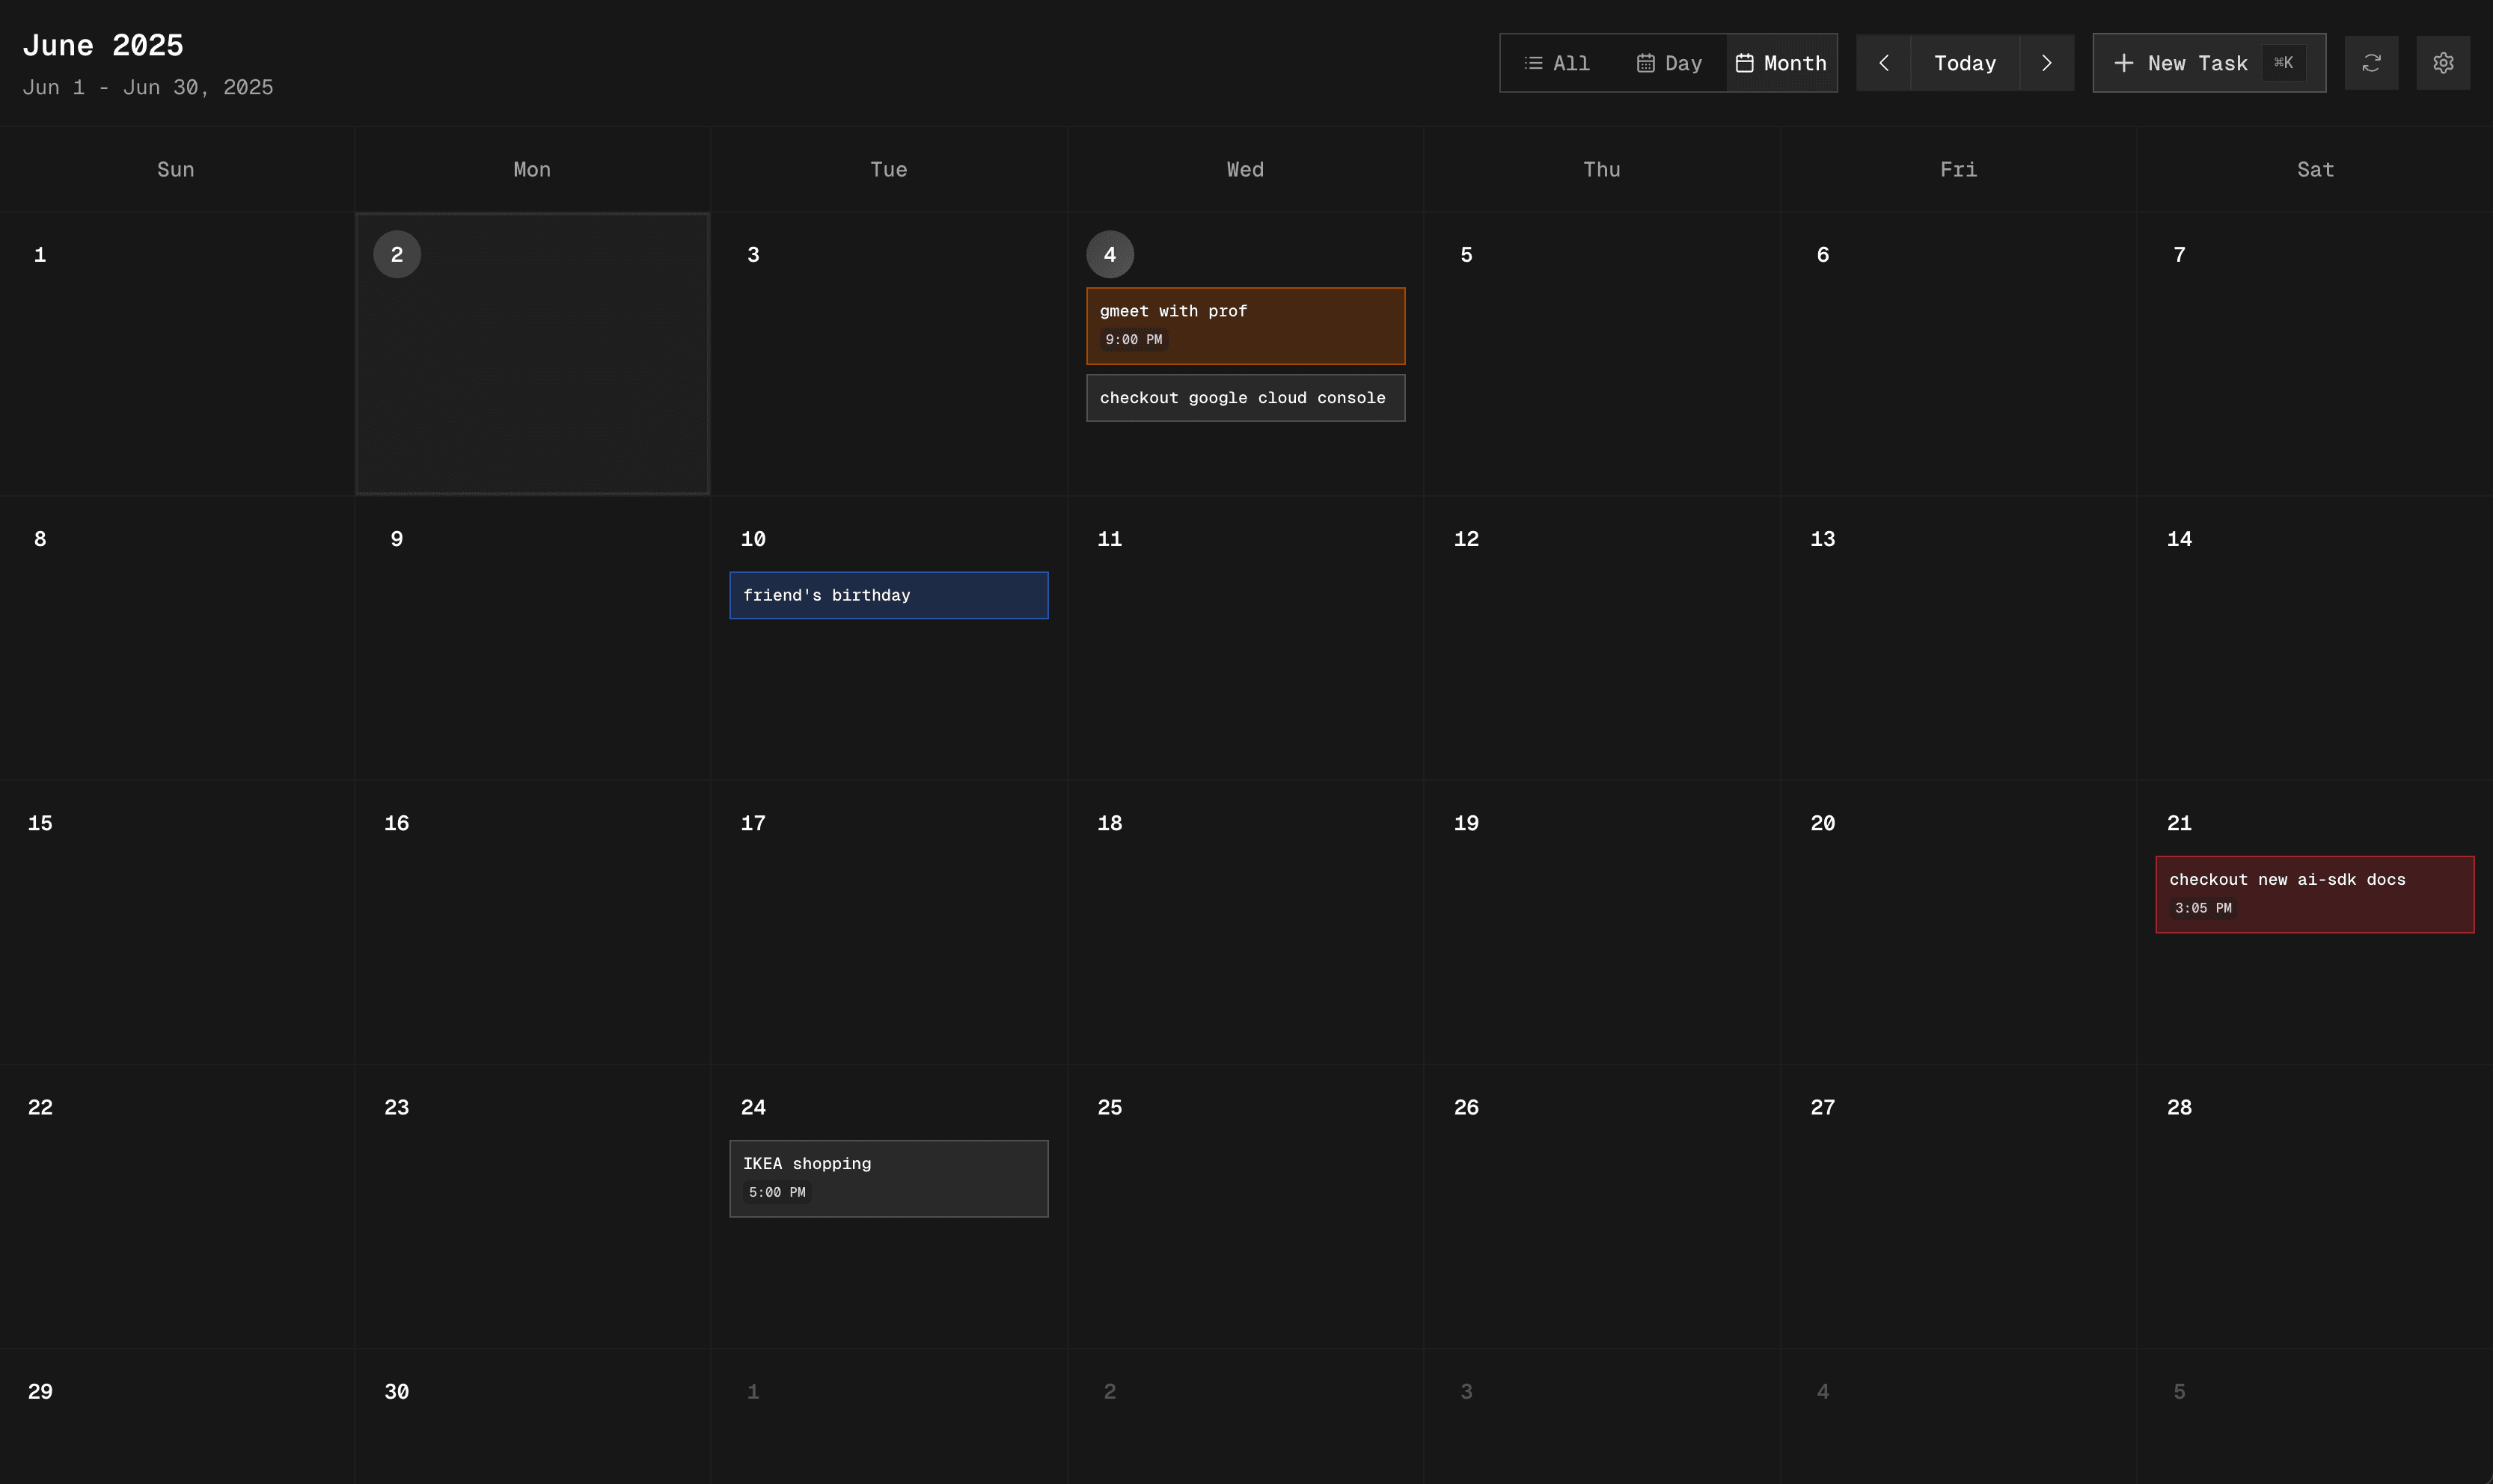The height and width of the screenshot is (1484, 2493).
Task: Open the checkout new ai-sdk docs task
Action: (2315, 894)
